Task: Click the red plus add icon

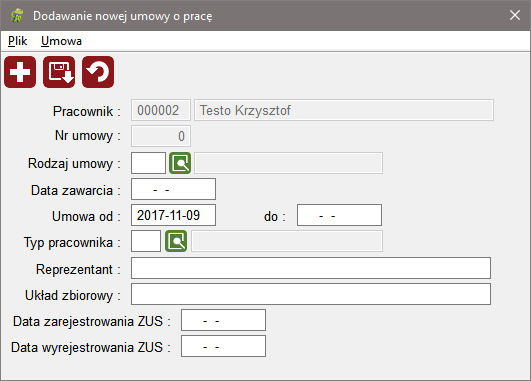Action: point(20,72)
